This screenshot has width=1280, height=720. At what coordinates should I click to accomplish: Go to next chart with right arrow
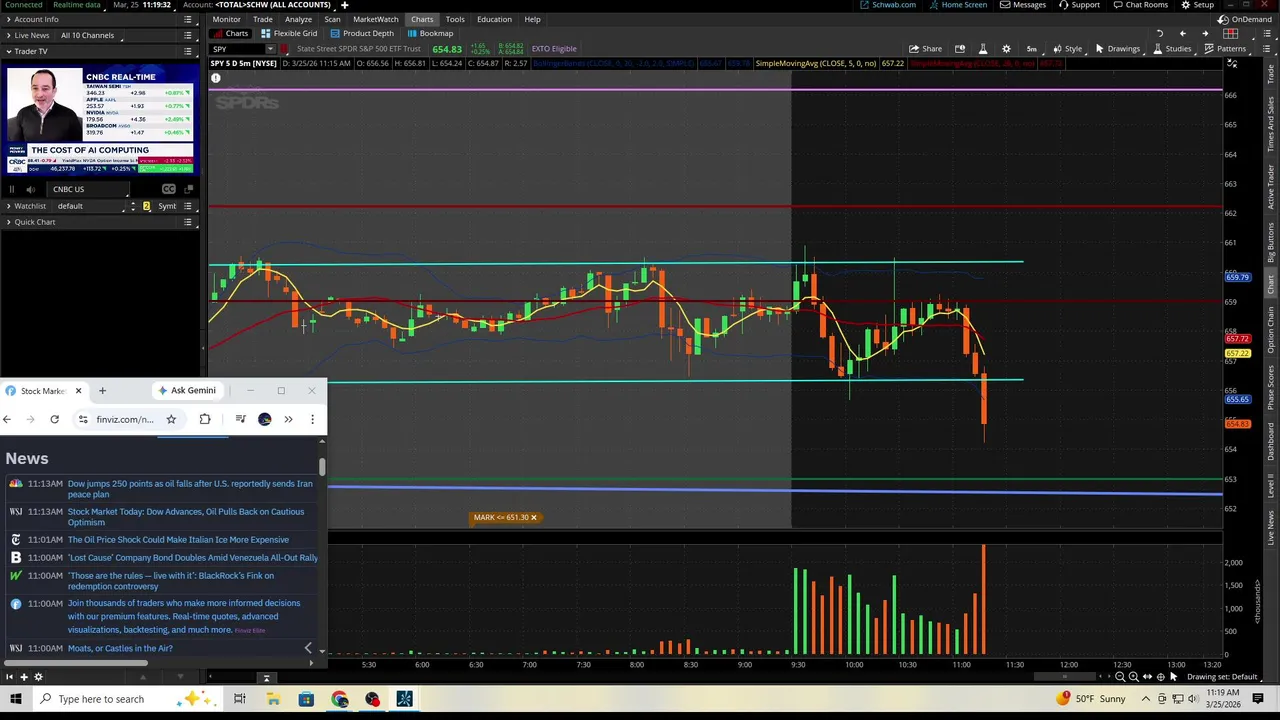pyautogui.click(x=1205, y=34)
